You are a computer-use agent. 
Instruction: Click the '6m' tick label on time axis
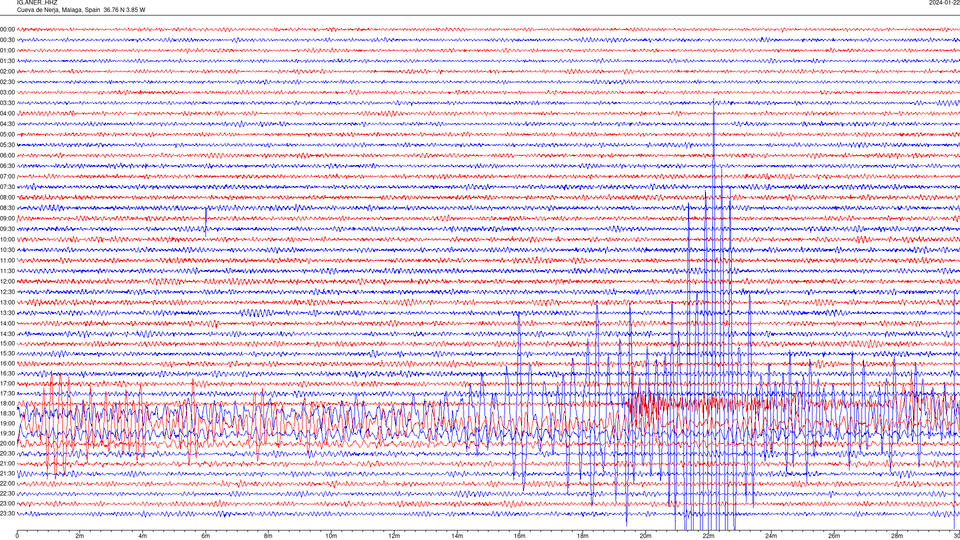click(x=205, y=536)
